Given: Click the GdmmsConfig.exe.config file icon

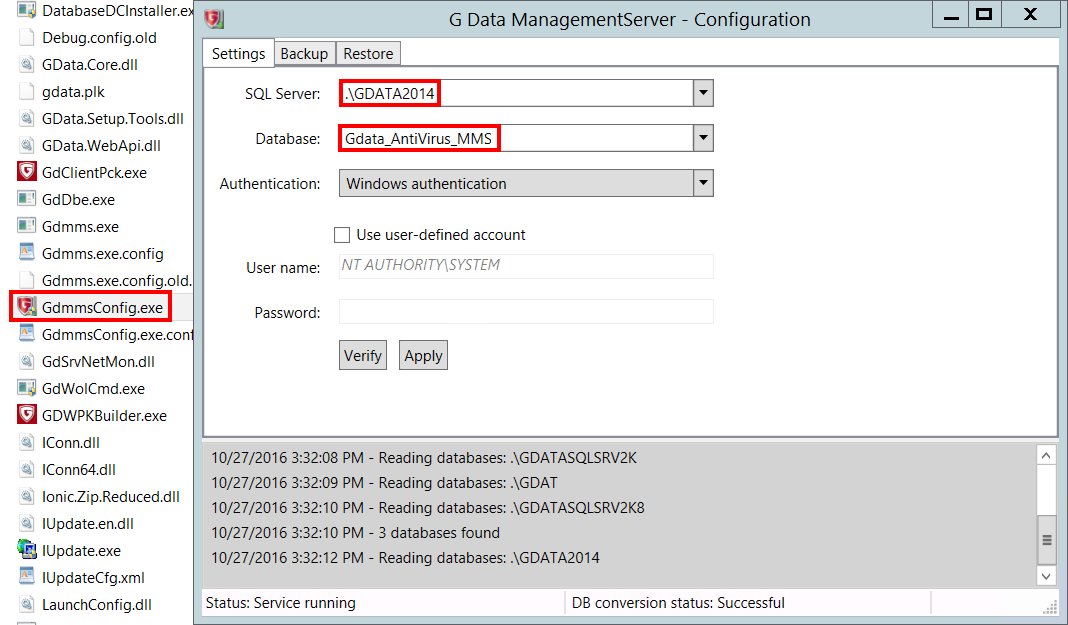Looking at the screenshot, I should (x=27, y=334).
